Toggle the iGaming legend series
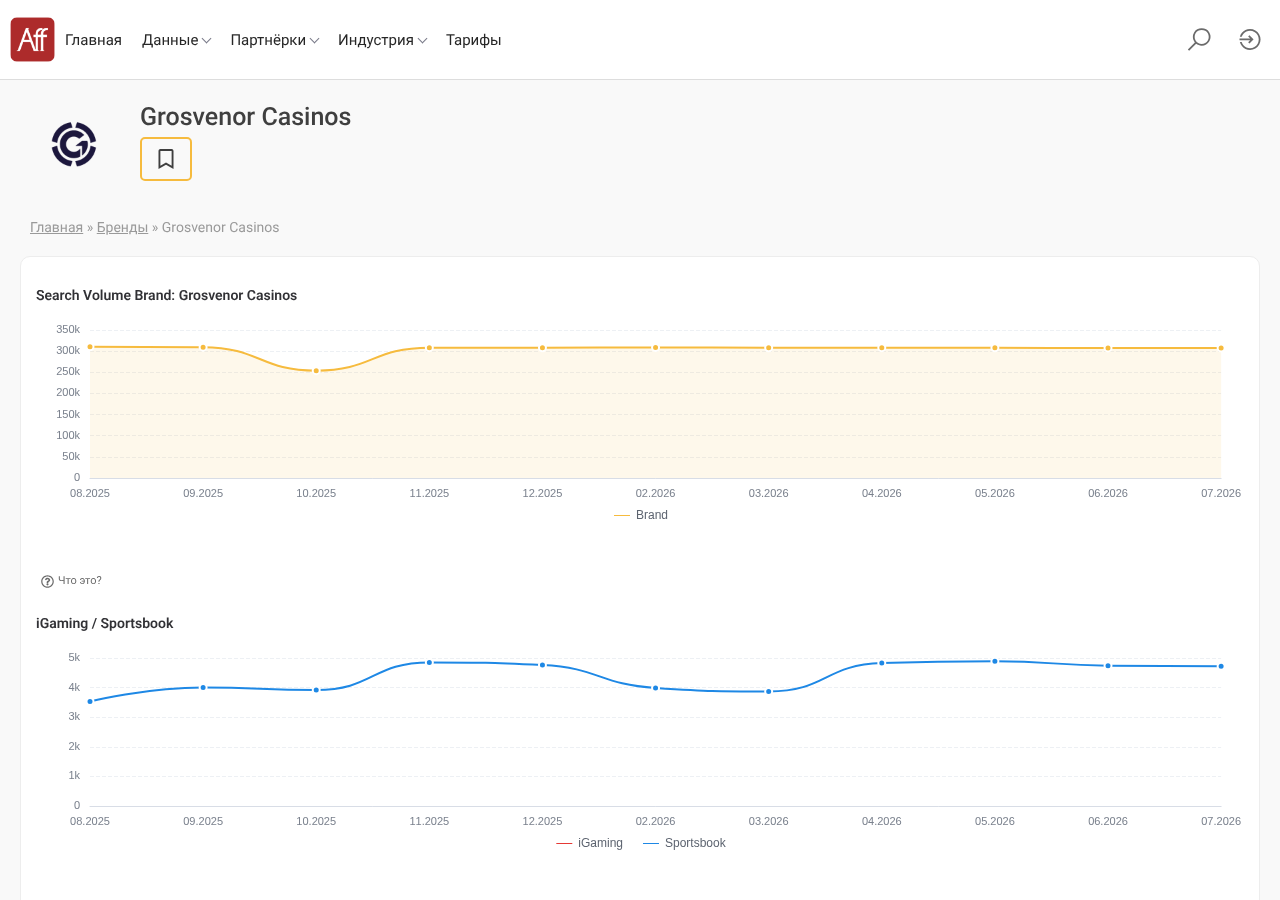The image size is (1280, 900). point(589,843)
